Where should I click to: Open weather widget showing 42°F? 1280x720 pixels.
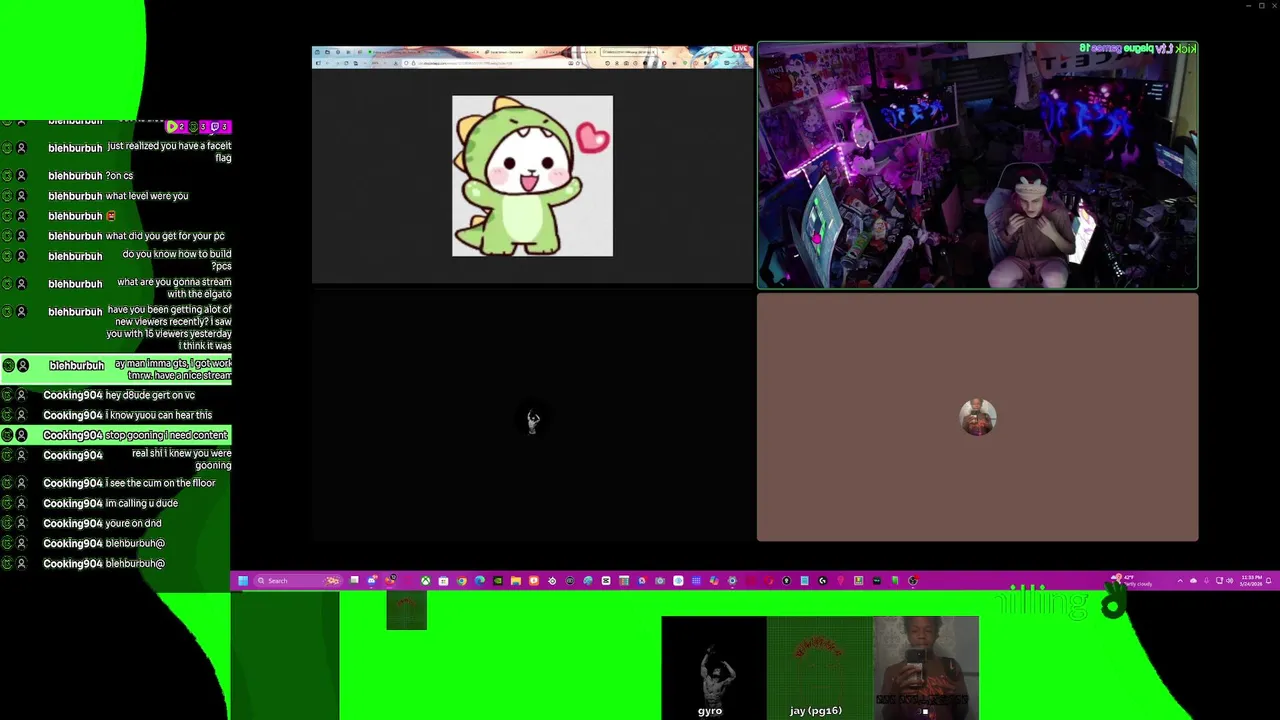(x=1134, y=580)
